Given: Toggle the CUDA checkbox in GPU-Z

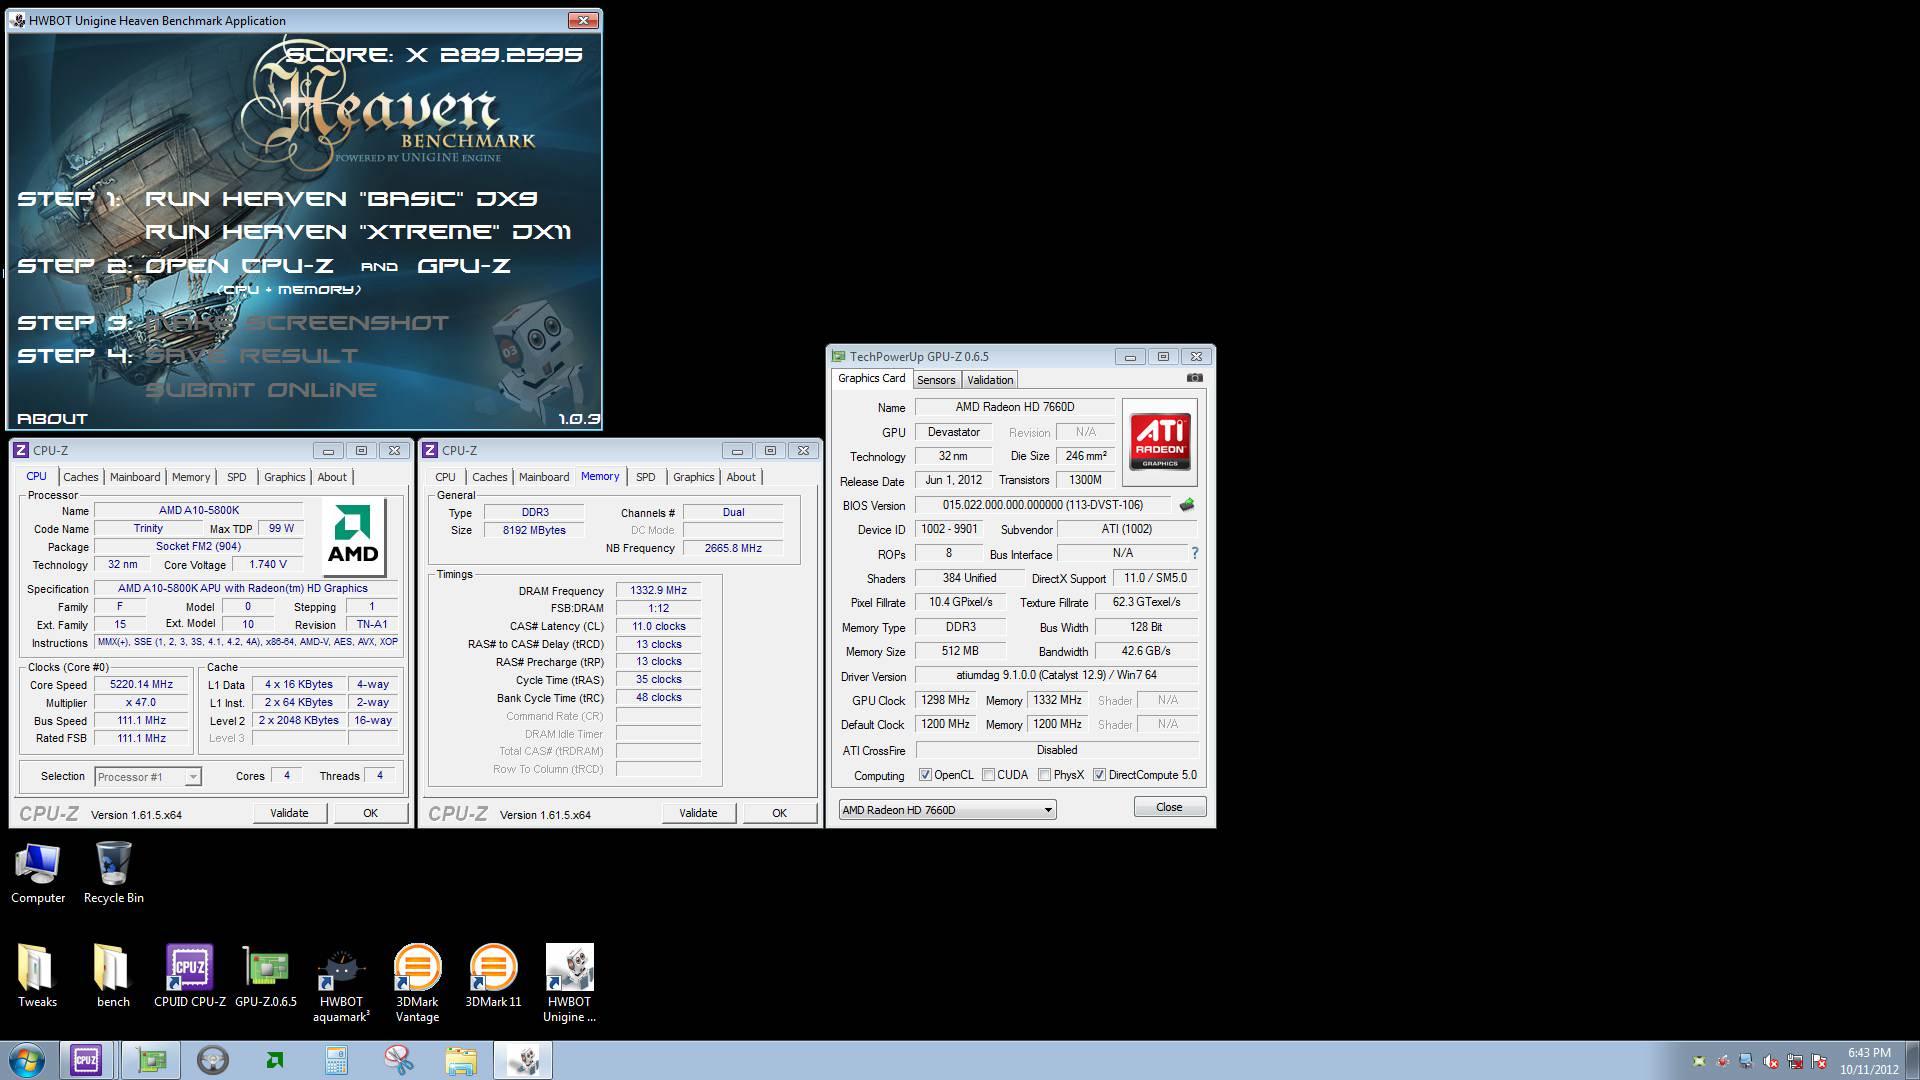Looking at the screenshot, I should [x=988, y=775].
